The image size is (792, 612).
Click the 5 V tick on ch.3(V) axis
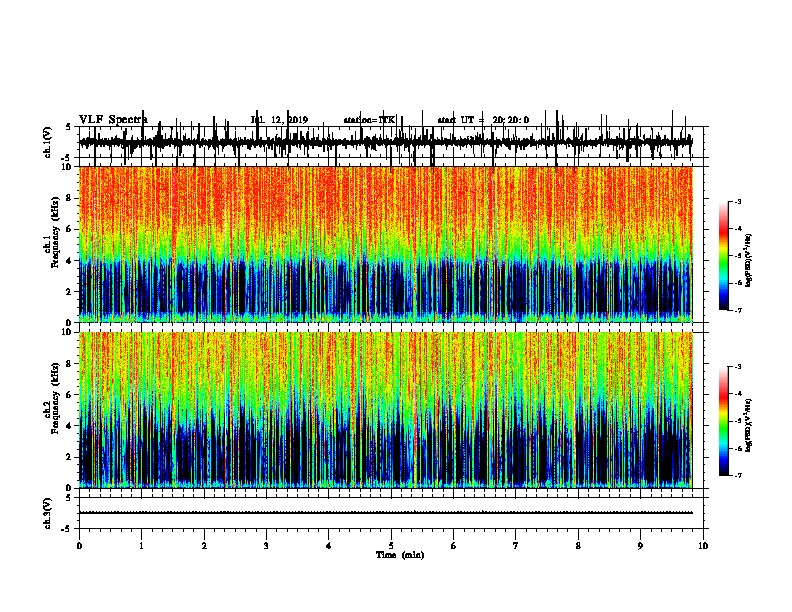pos(69,498)
